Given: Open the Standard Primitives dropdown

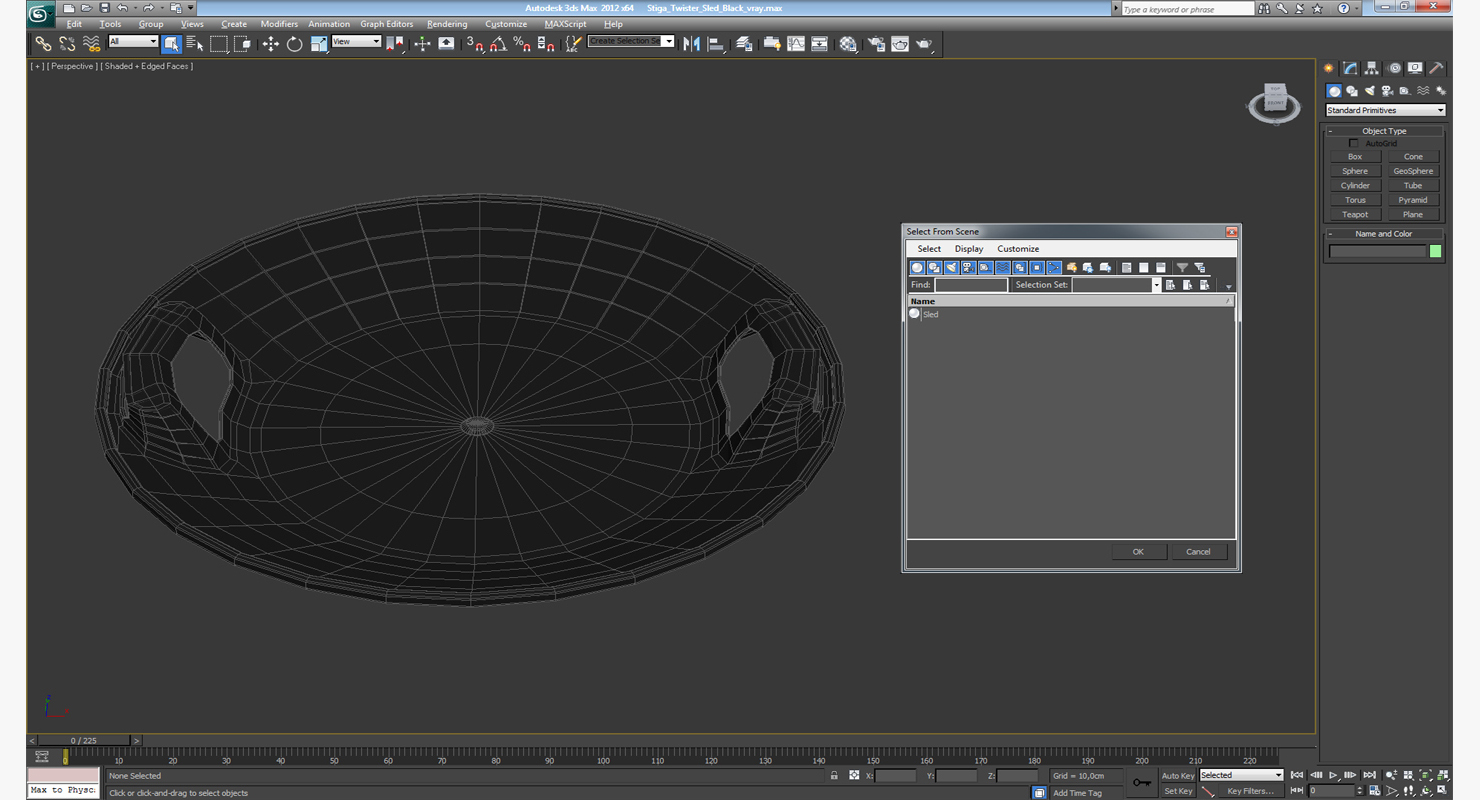Looking at the screenshot, I should coord(1385,110).
